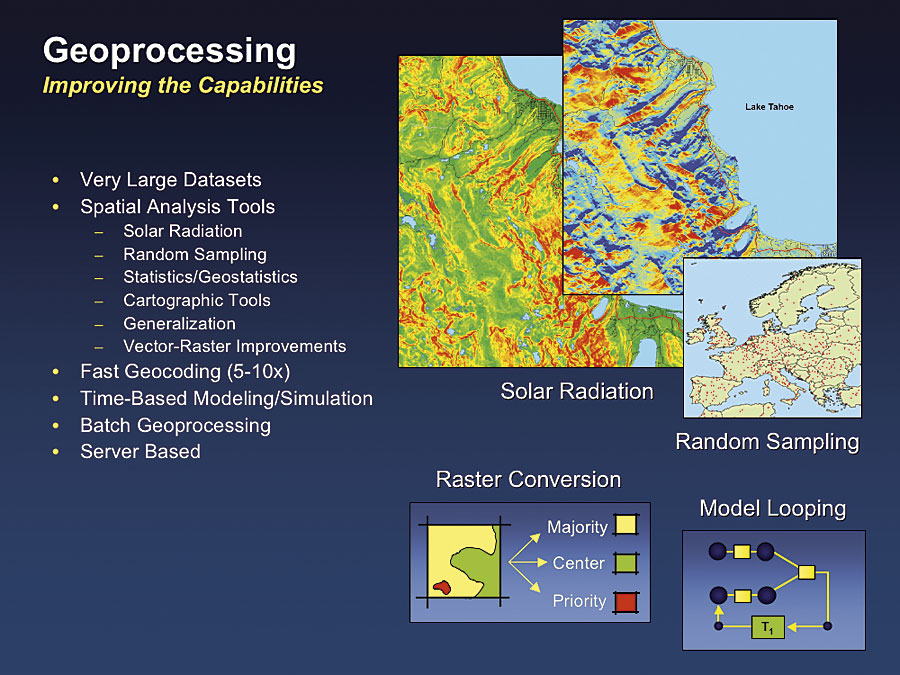Click the 'Vector-Raster Improvements' sub-bullet
Screen dimensions: 900x675
click(234, 346)
